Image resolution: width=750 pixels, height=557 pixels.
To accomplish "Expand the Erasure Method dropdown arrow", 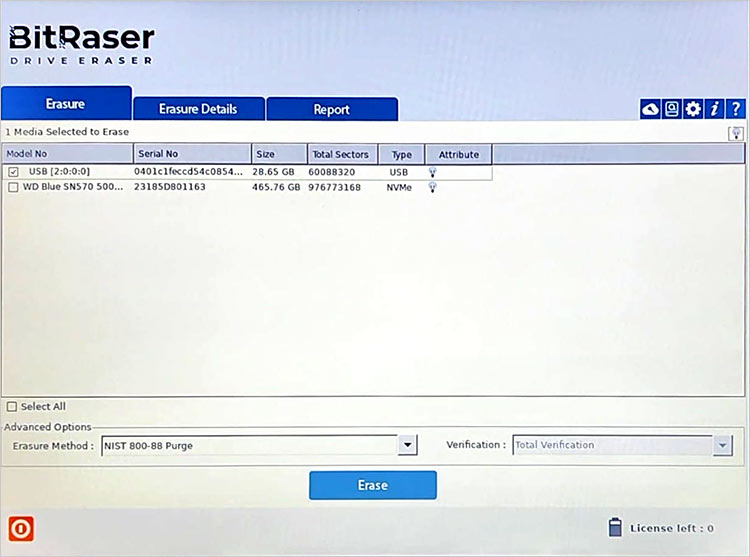I will 408,445.
